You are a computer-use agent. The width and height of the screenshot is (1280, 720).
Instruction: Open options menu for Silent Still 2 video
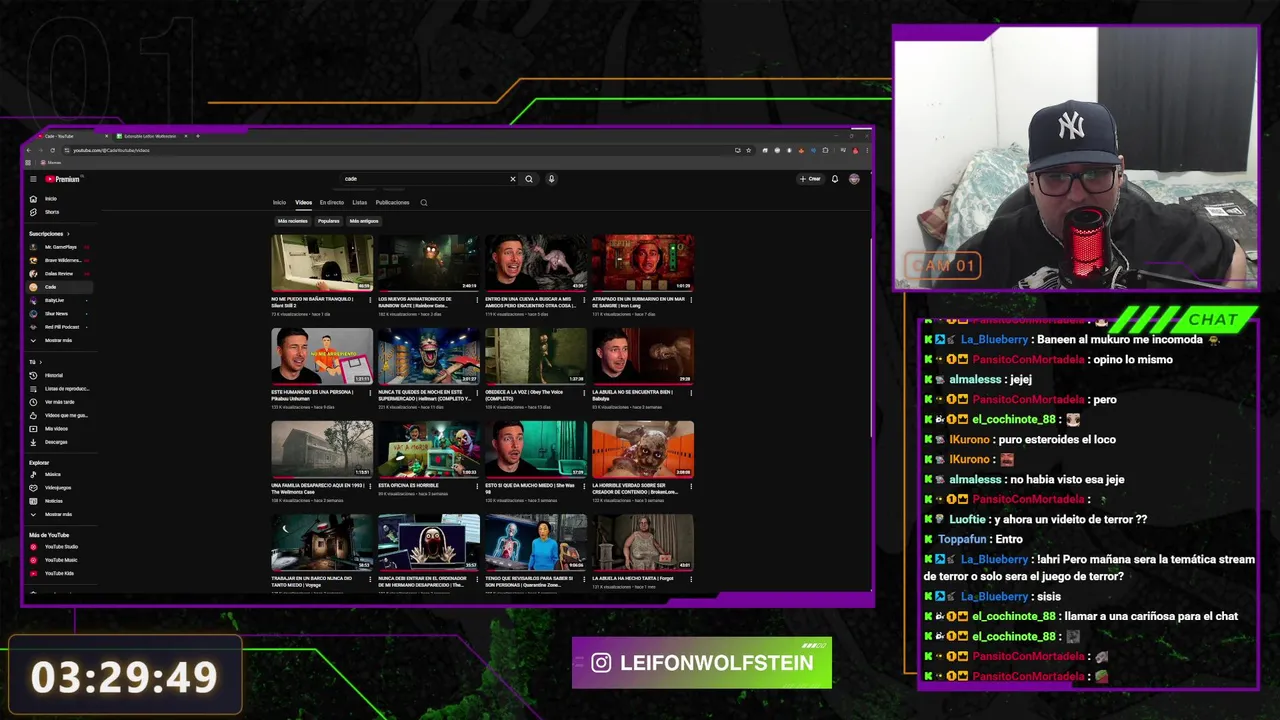point(369,299)
